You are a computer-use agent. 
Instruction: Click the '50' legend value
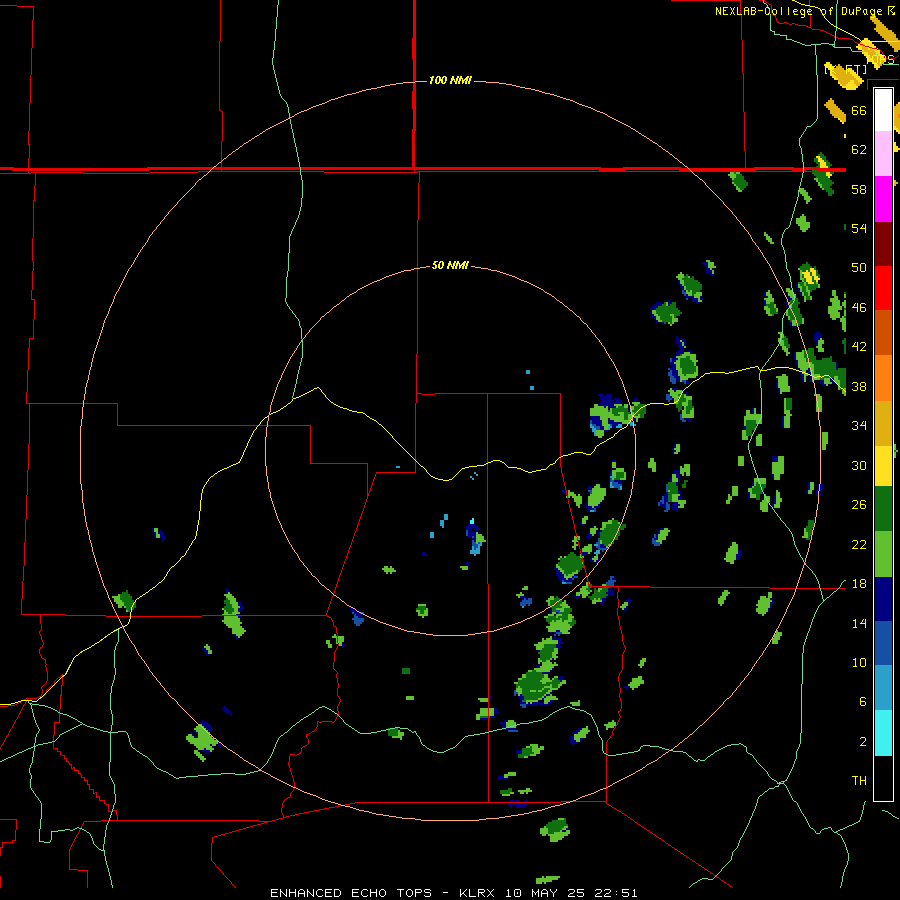(859, 268)
